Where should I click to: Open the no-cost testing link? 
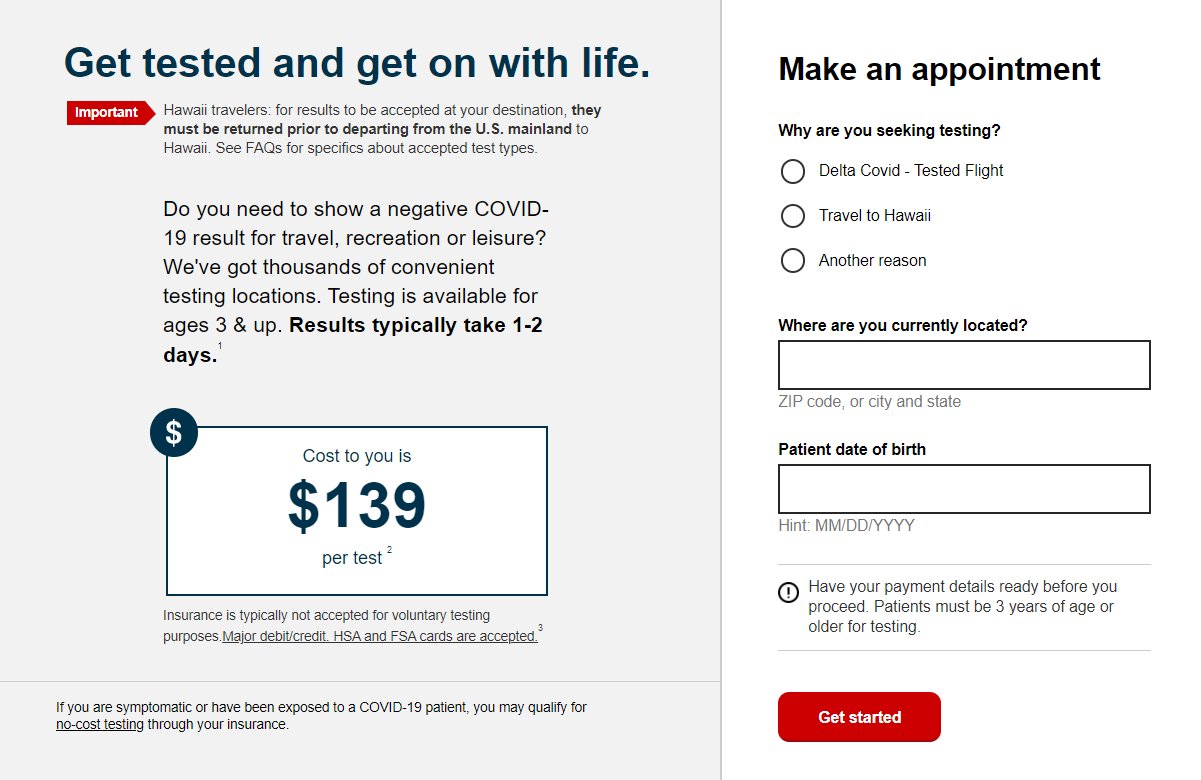coord(99,724)
